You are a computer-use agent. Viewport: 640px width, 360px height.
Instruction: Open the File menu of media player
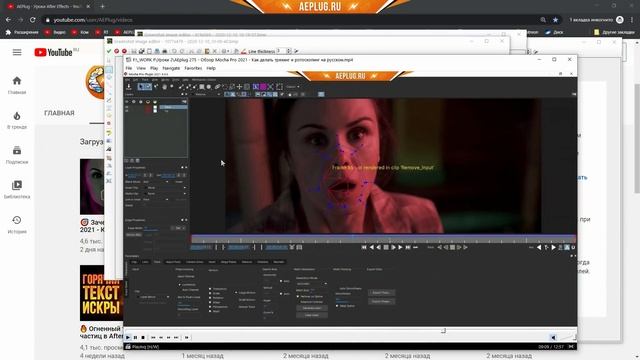pos(129,68)
